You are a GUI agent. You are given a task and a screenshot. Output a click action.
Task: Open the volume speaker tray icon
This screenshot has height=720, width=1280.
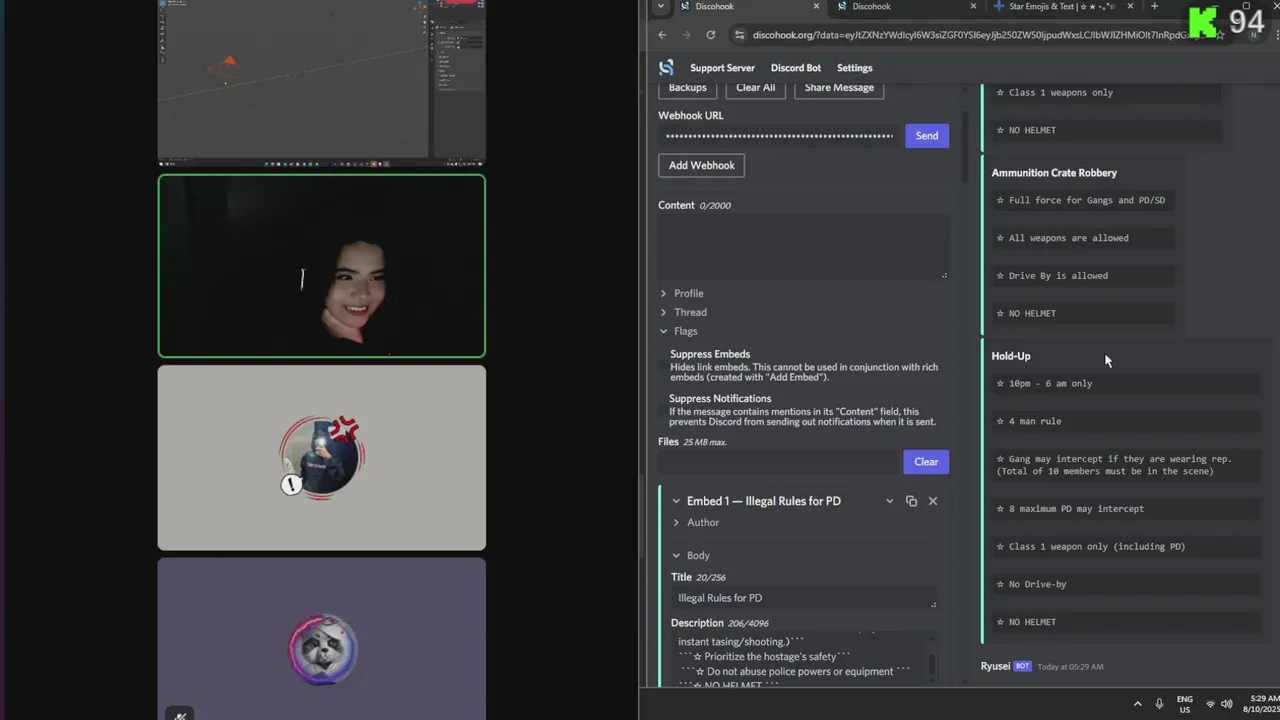(1227, 704)
